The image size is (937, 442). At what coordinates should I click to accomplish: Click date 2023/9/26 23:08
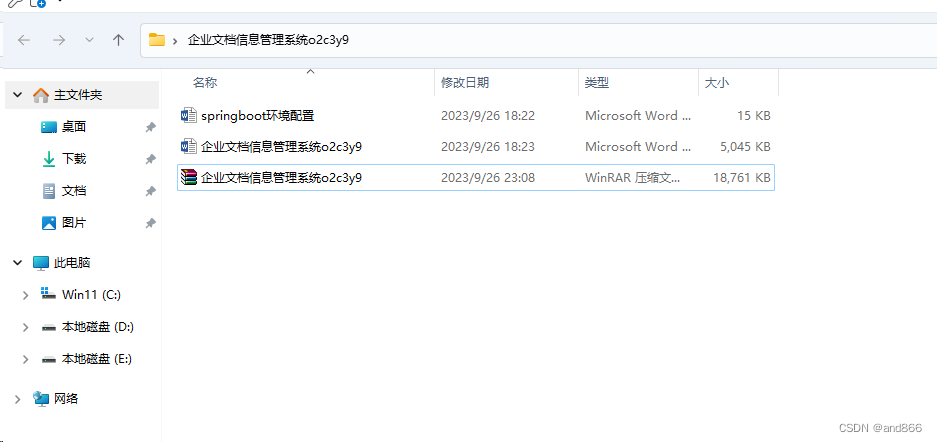tap(488, 177)
